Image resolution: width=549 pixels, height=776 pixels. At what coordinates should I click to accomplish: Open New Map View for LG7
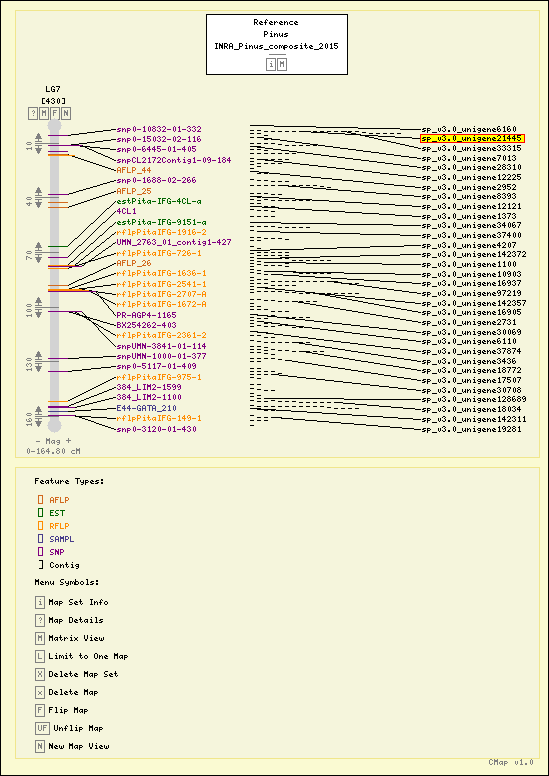pyautogui.click(x=65, y=113)
